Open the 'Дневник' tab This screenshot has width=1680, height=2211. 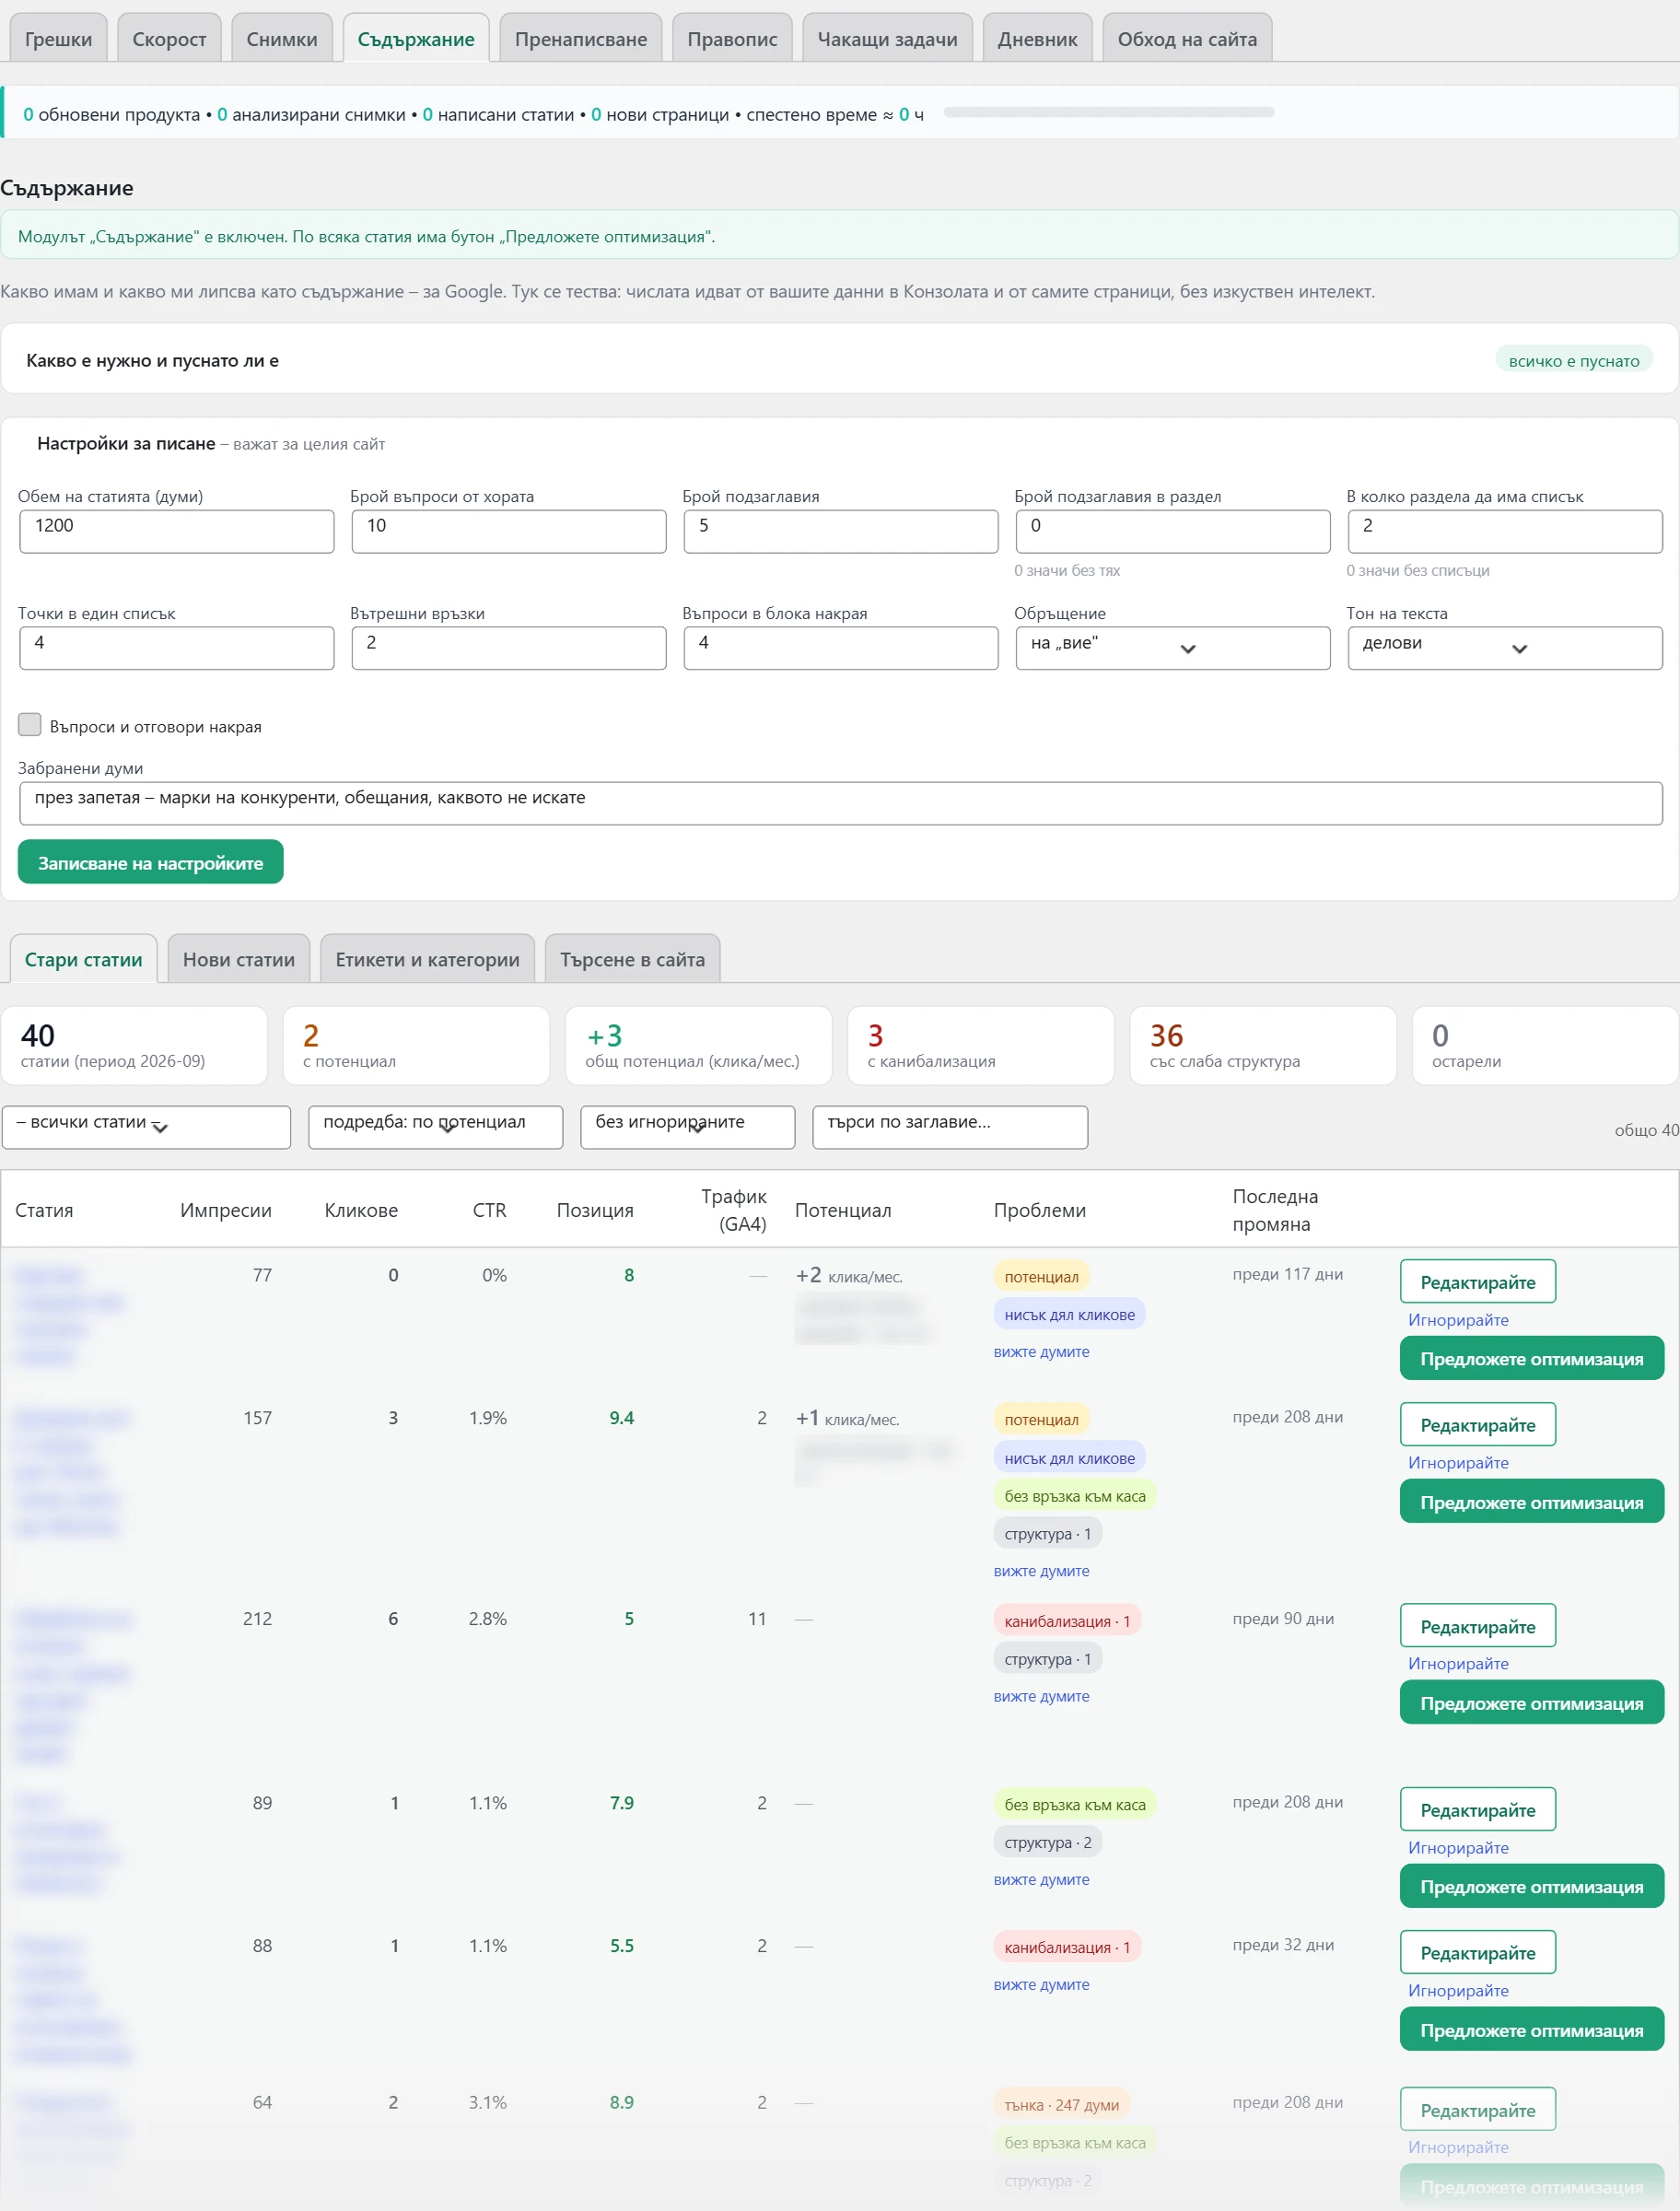pos(1037,39)
